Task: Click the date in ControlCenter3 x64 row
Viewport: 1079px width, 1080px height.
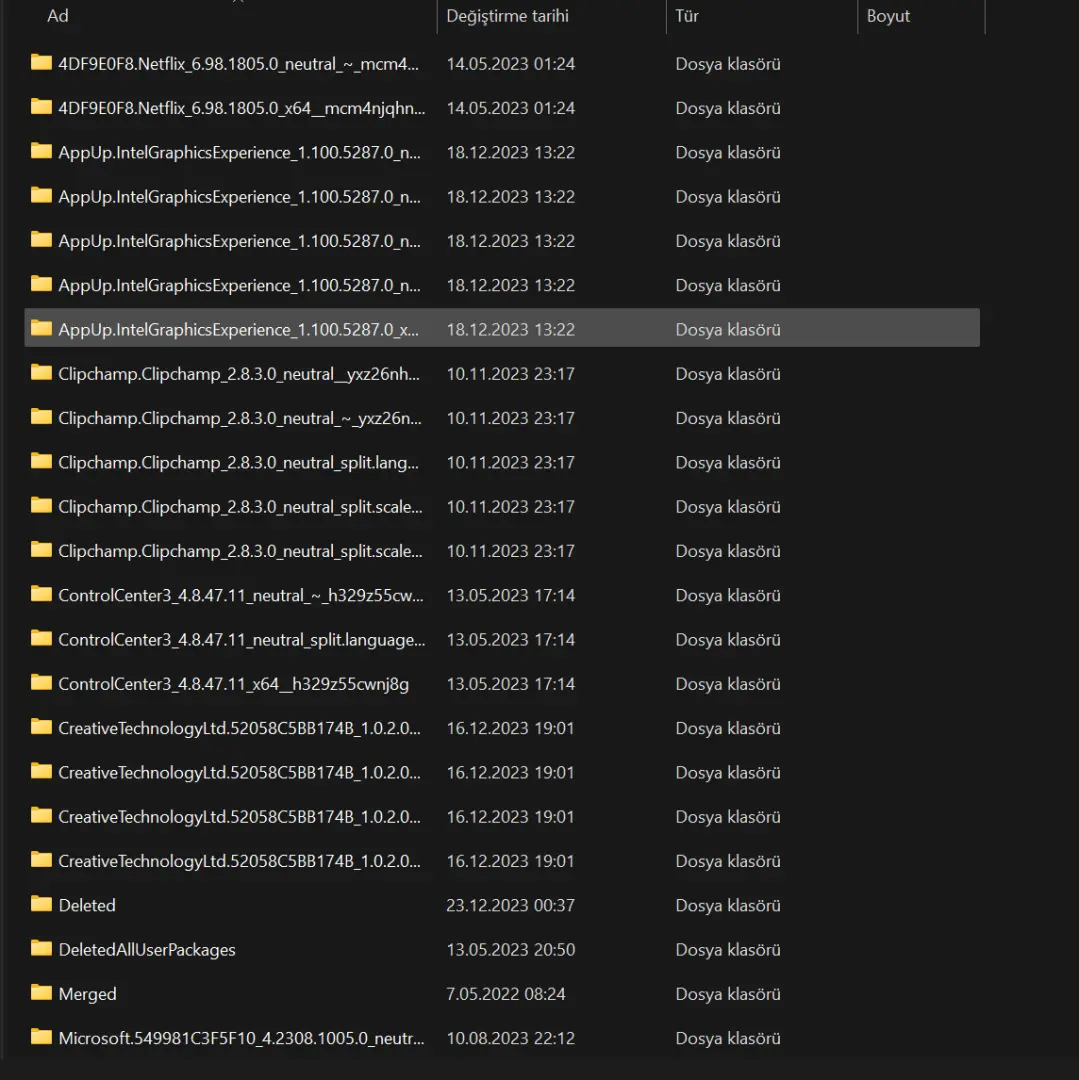Action: point(510,684)
